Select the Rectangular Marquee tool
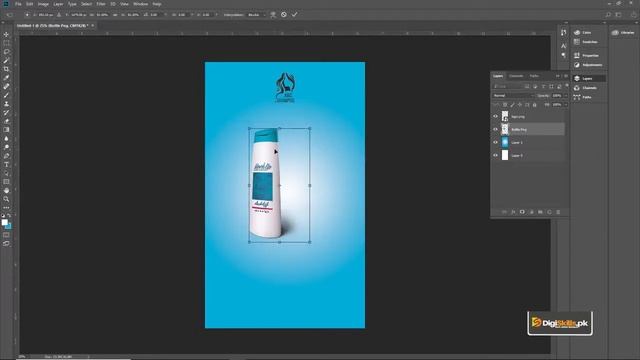The width and height of the screenshot is (640, 360). click(6, 43)
